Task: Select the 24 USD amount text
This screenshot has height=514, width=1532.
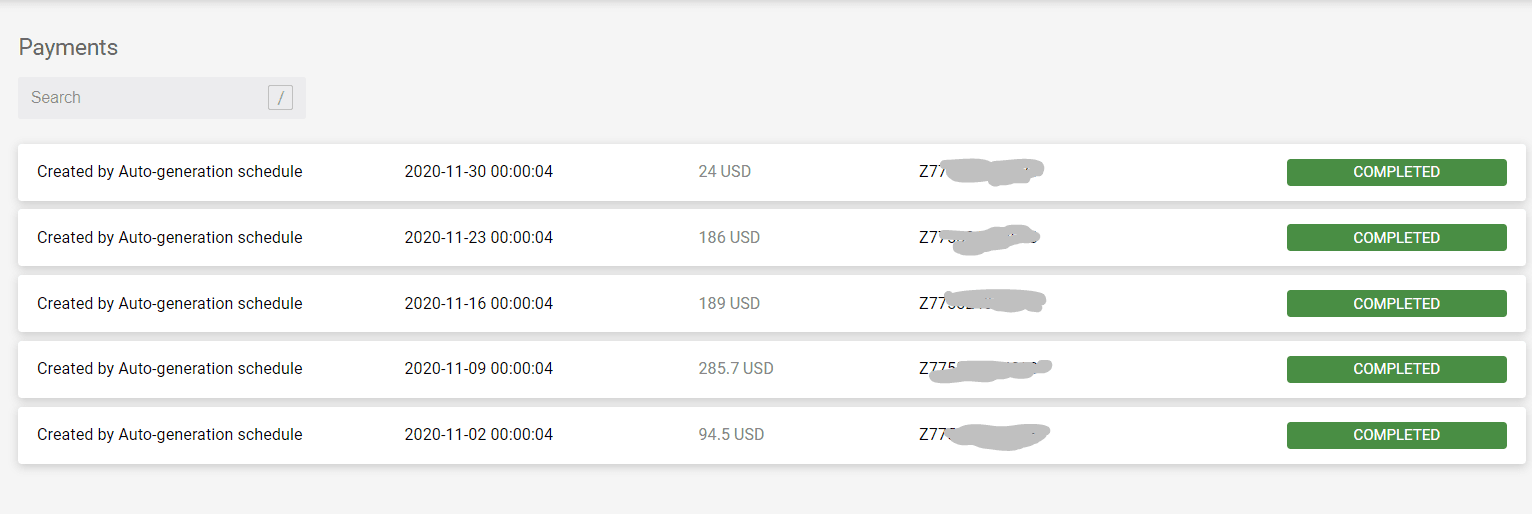Action: [724, 172]
